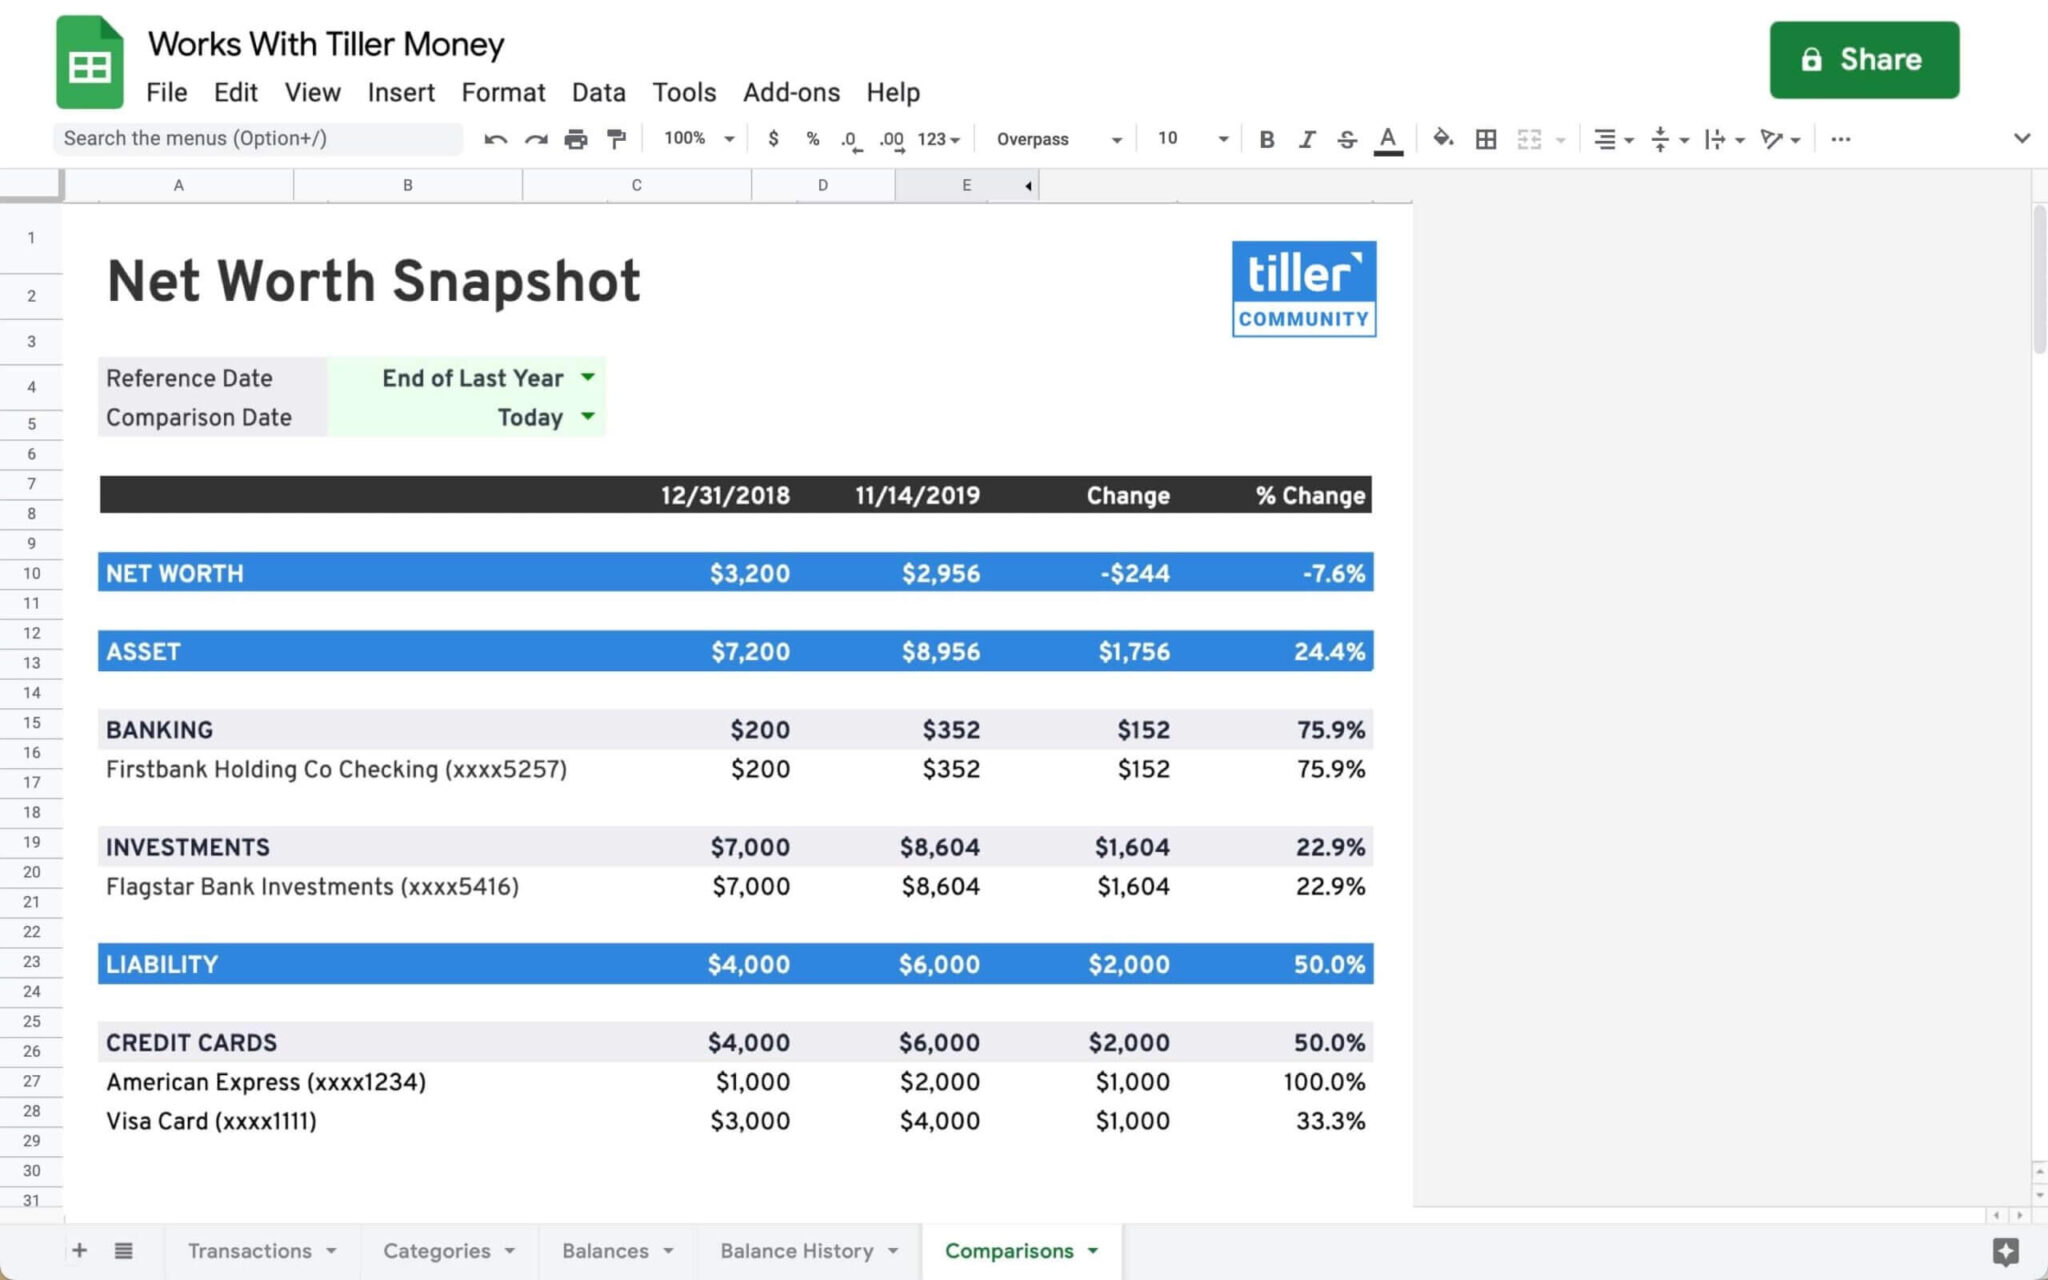Screen dimensions: 2048x1280
Task: Format selection as currency
Action: tap(773, 139)
